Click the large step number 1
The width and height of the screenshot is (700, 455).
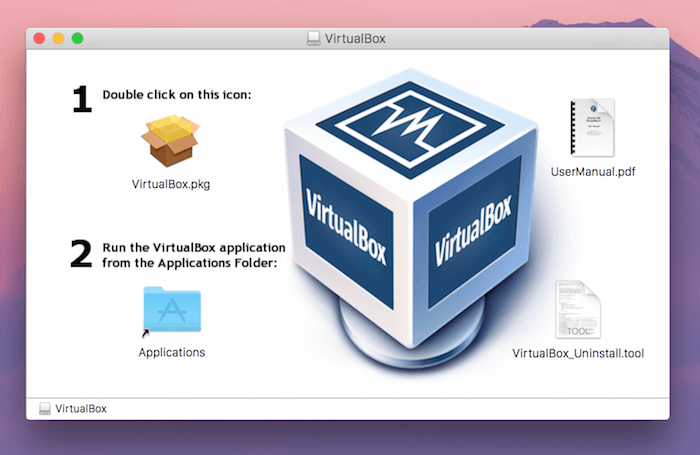[x=80, y=99]
